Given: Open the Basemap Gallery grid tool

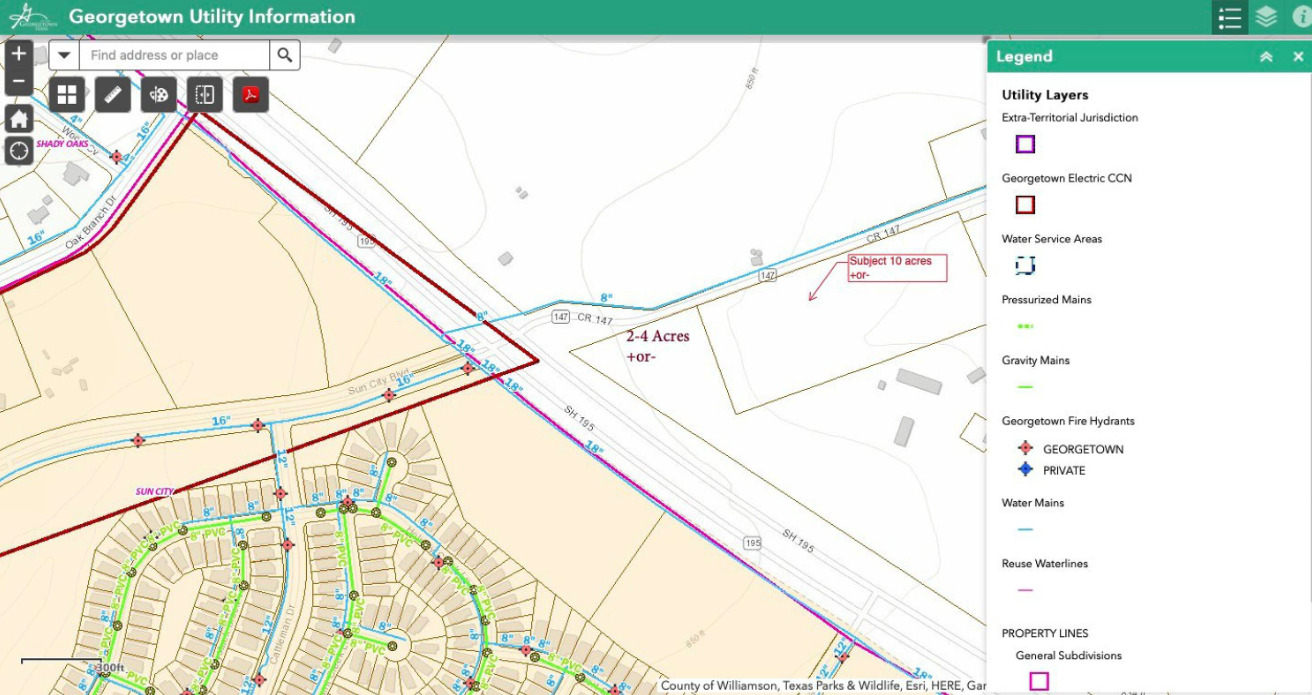Looking at the screenshot, I should pyautogui.click(x=67, y=95).
